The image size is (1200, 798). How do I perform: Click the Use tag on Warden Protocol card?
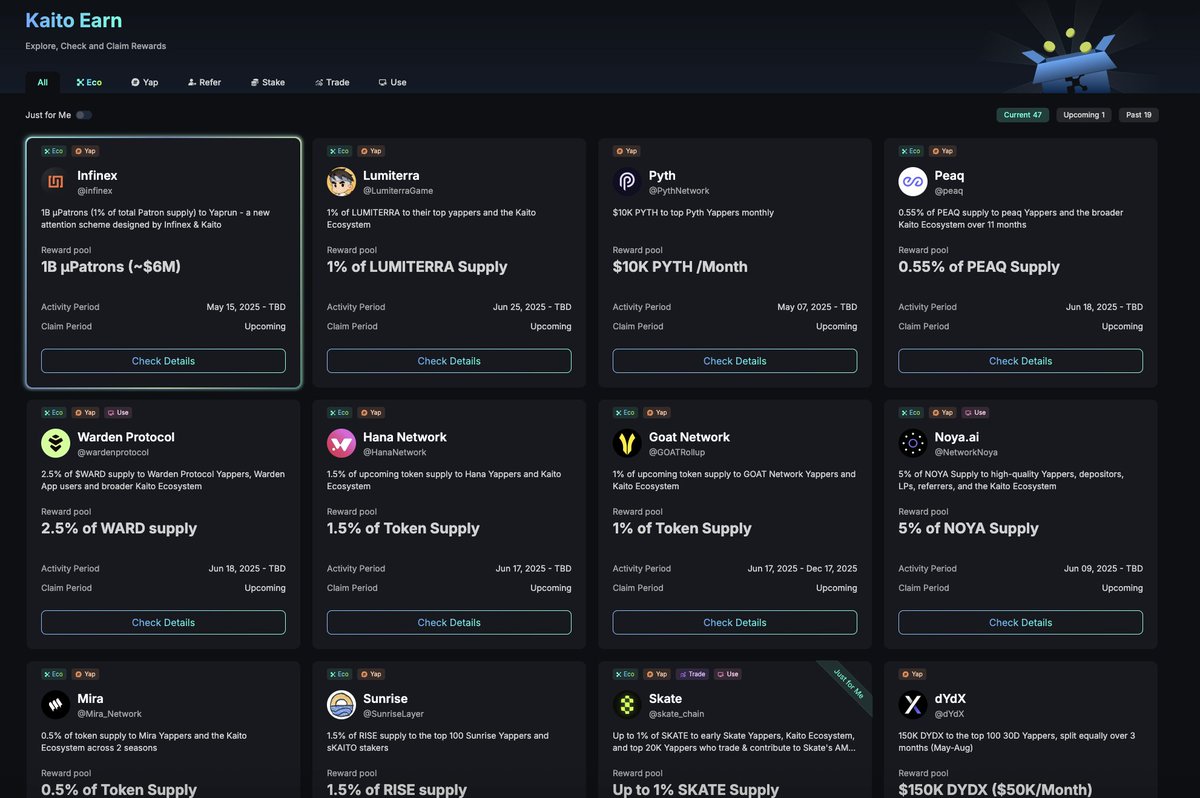[x=117, y=412]
